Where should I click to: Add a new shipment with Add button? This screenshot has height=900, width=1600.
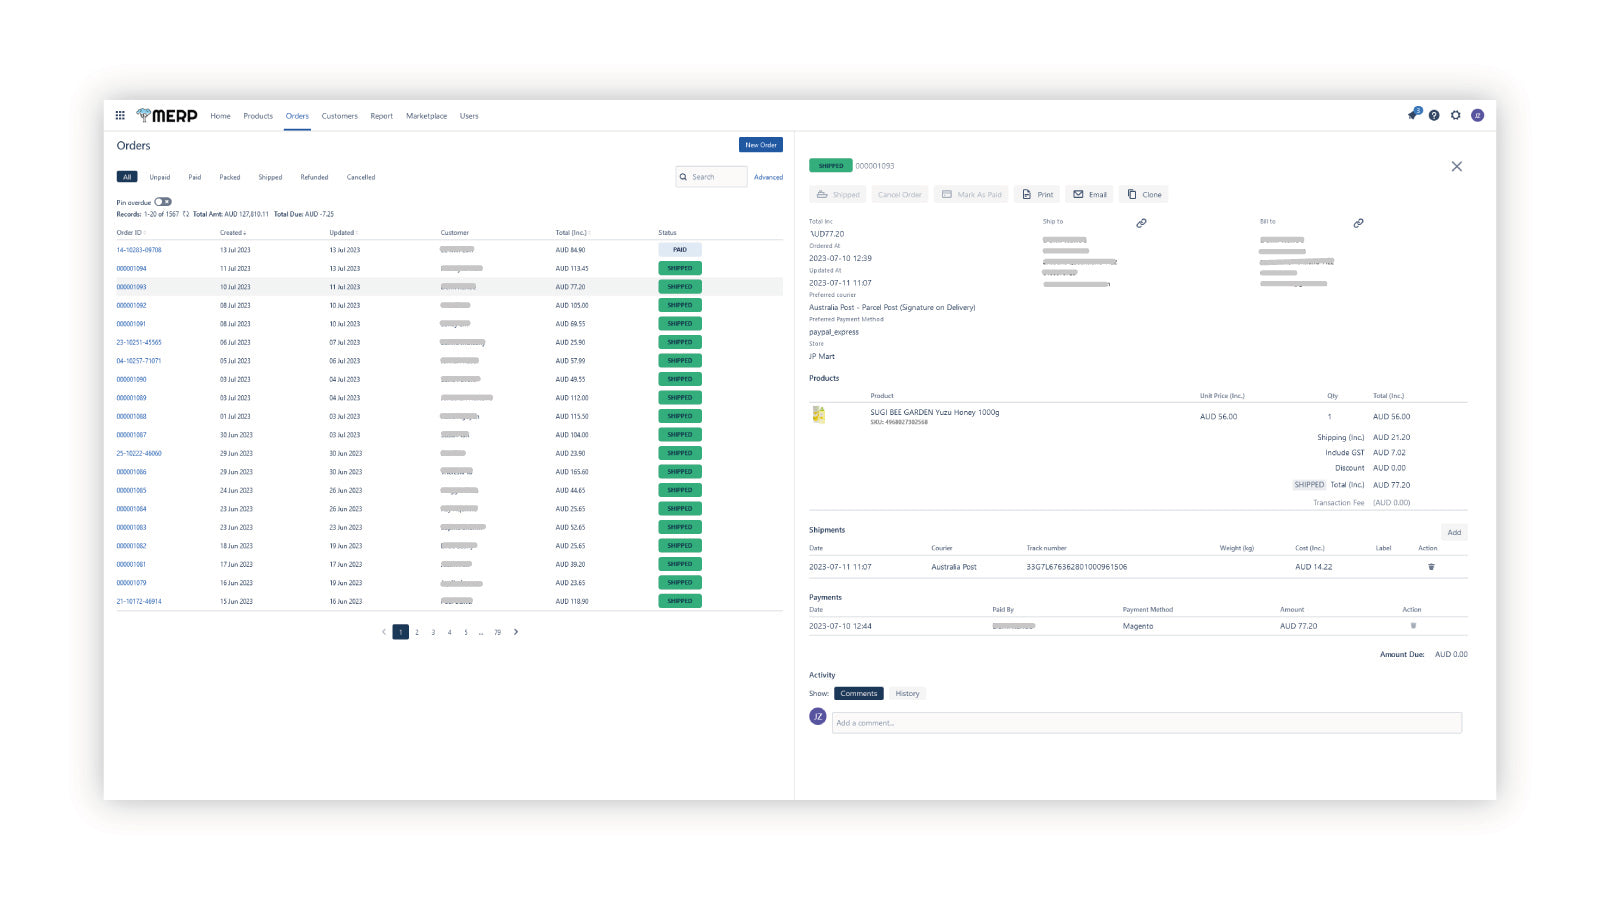(1454, 532)
